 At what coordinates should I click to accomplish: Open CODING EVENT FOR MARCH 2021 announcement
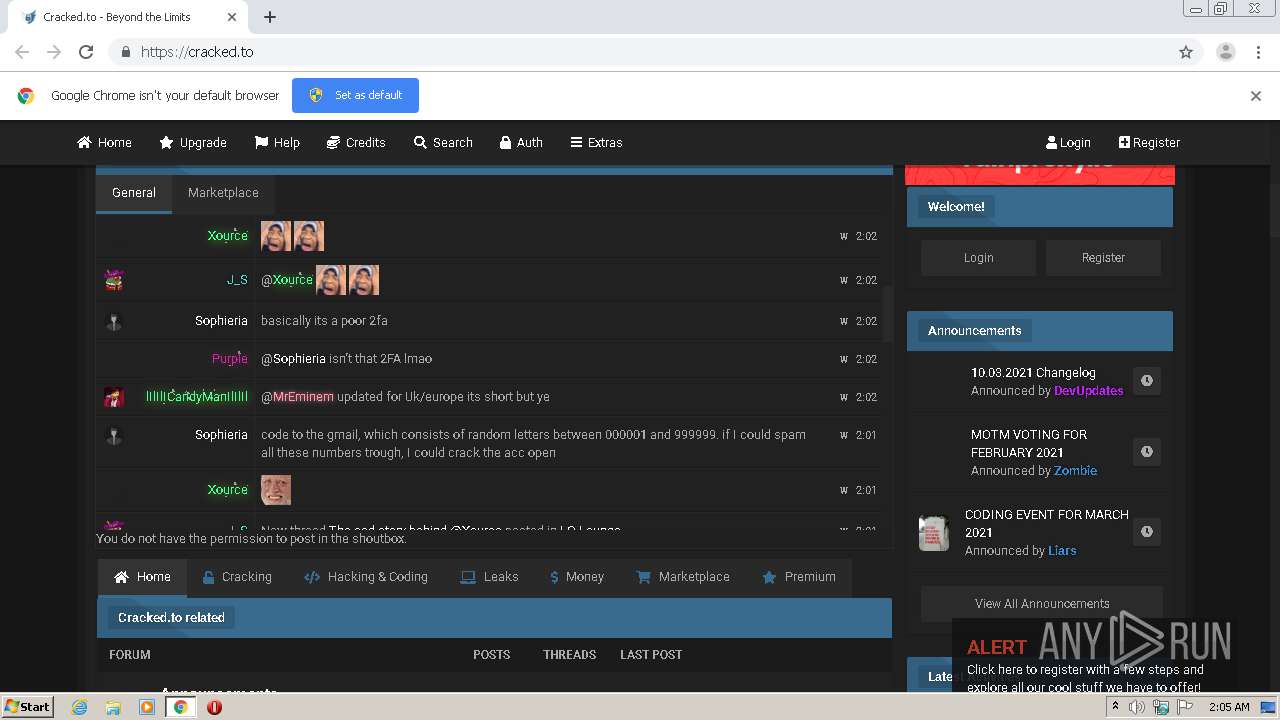pos(1046,523)
